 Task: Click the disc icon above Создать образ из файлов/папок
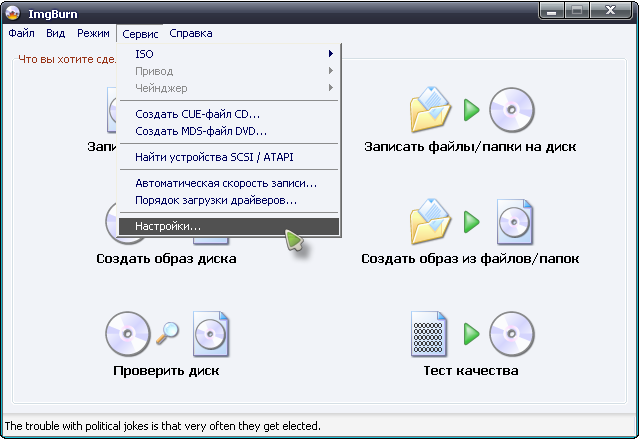pos(512,221)
